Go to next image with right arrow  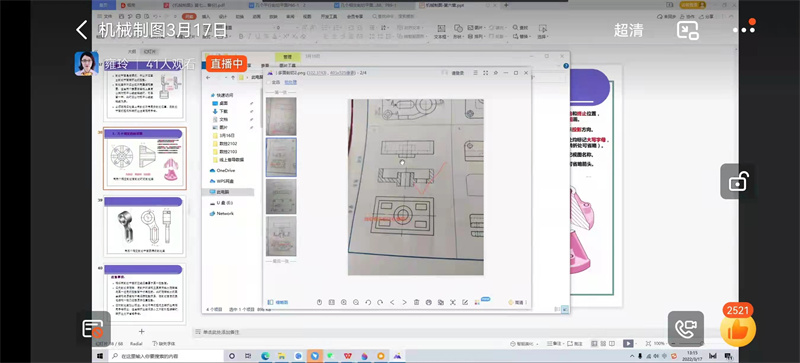(404, 302)
